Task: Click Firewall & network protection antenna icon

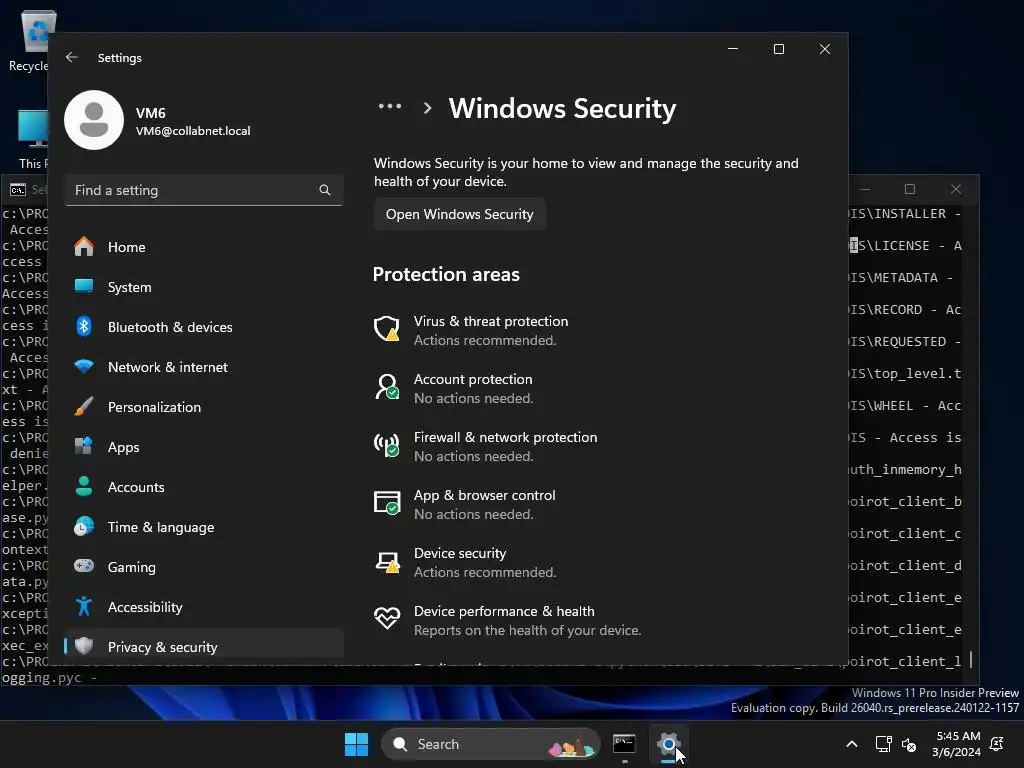Action: pos(387,445)
